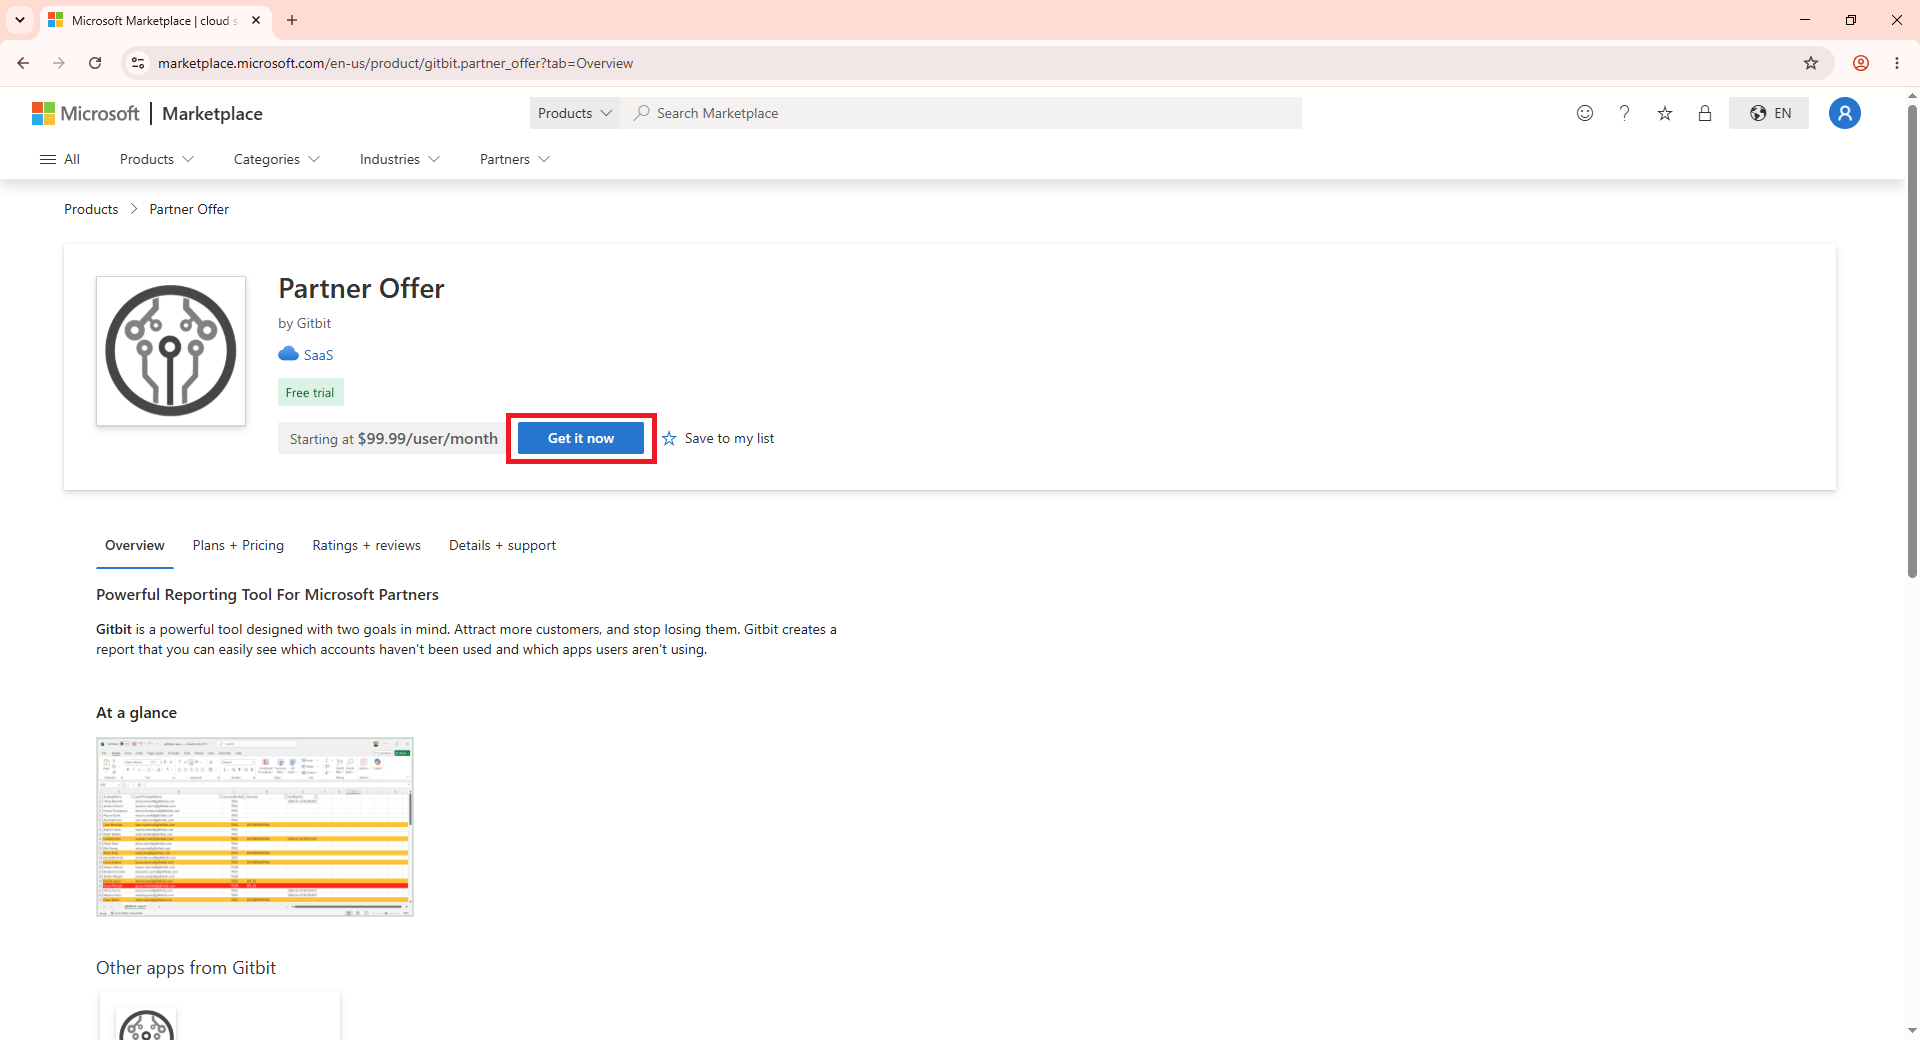Expand the Categories navigation menu
Image resolution: width=1920 pixels, height=1040 pixels.
(x=277, y=159)
